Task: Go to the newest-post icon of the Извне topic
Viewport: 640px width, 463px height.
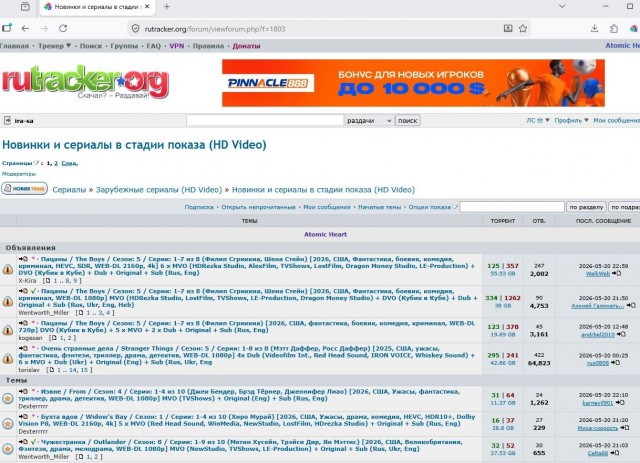Action: (x=23, y=392)
